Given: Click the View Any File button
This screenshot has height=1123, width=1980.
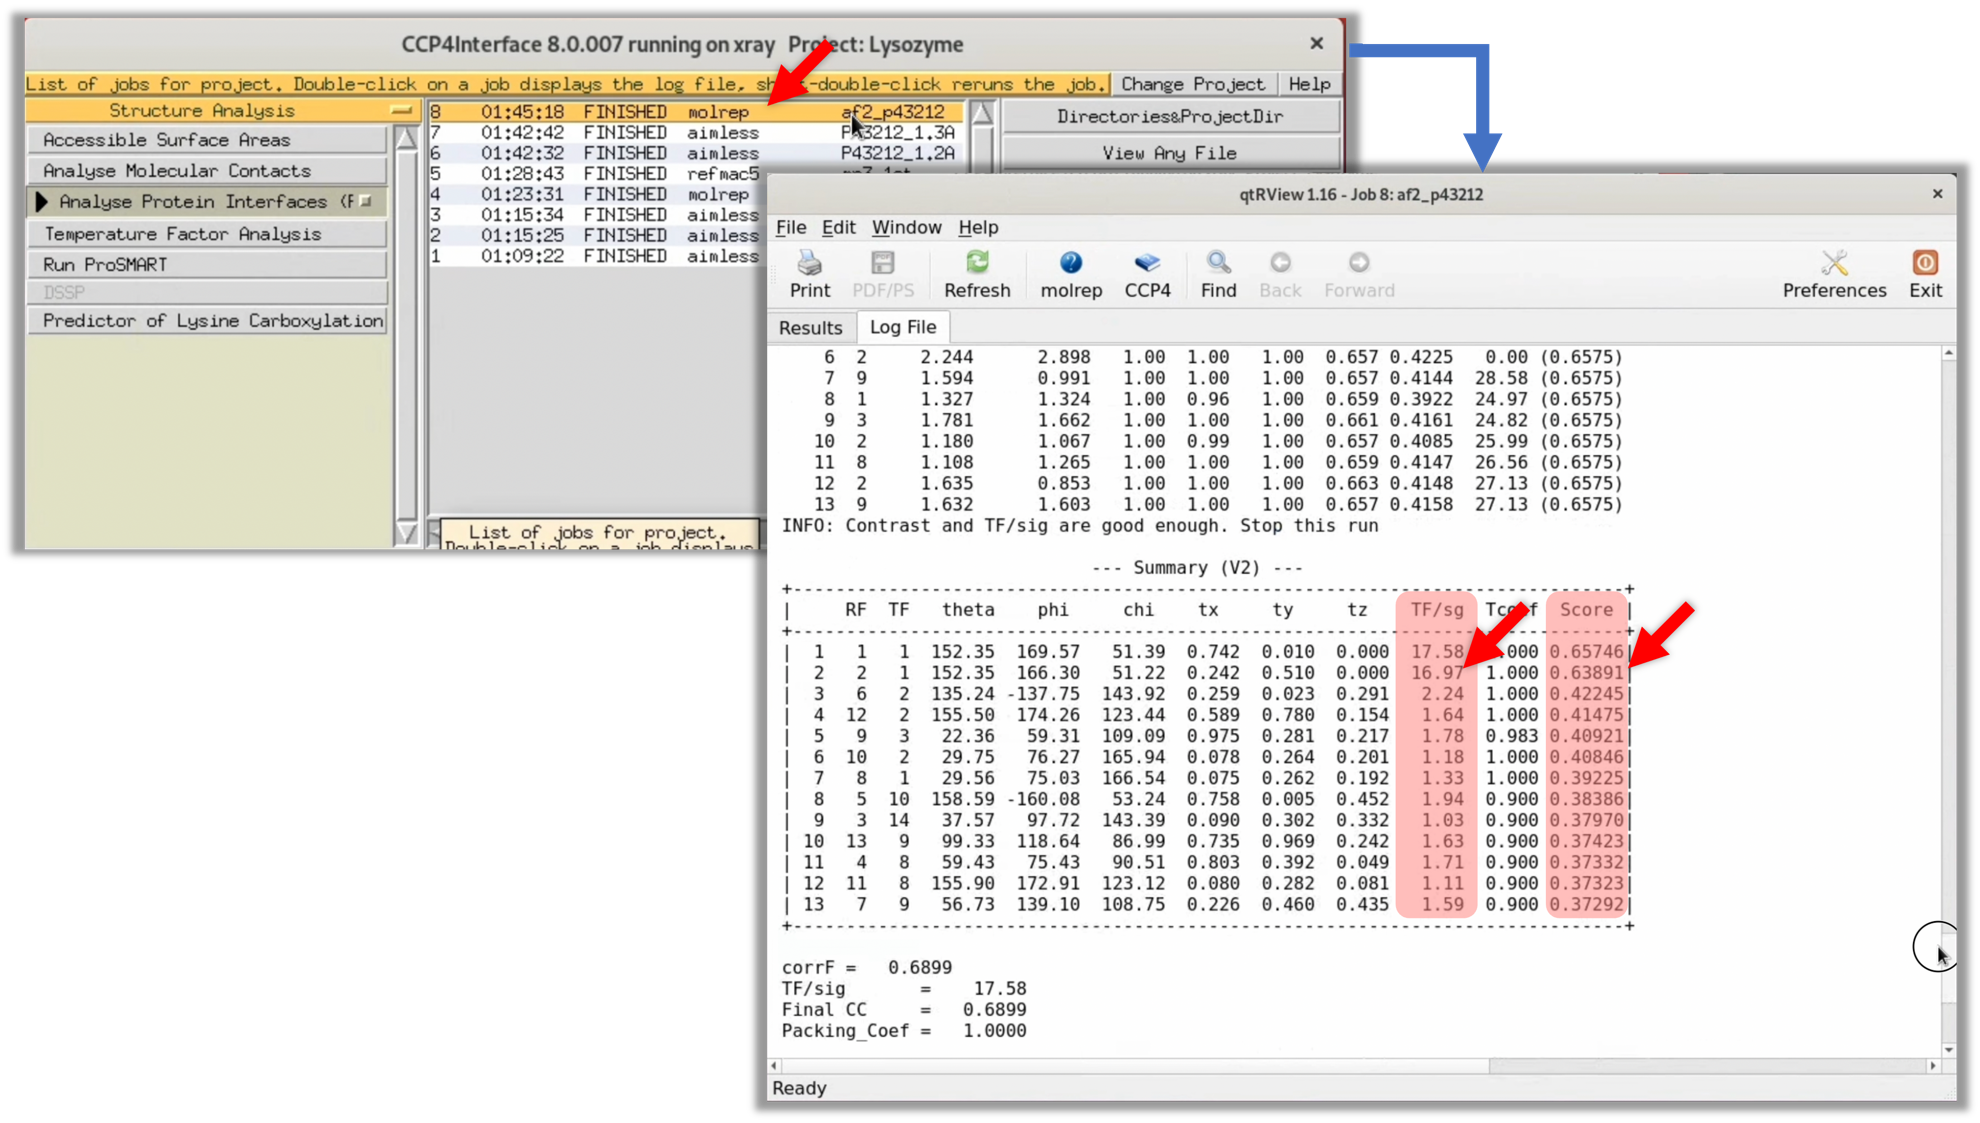Looking at the screenshot, I should pos(1169,153).
